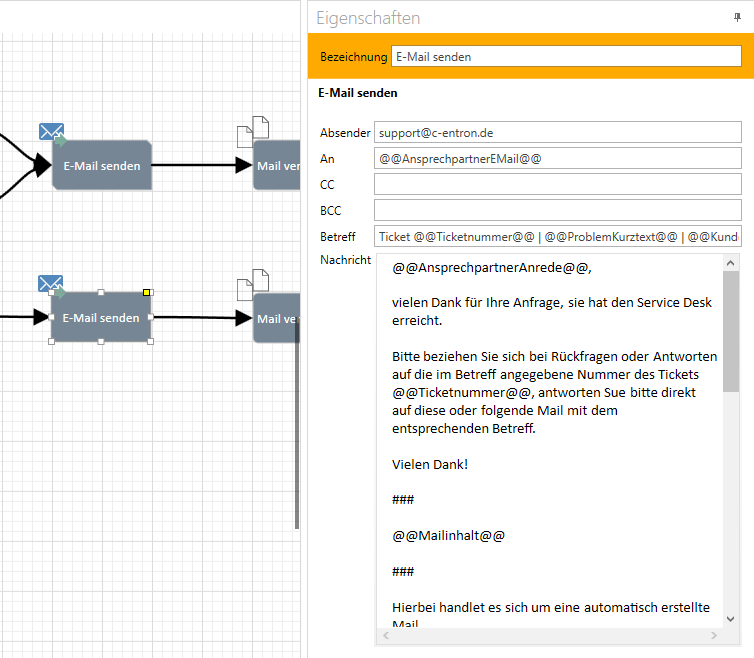Click the arrowhead entering upper E-Mail senden

pos(41,166)
